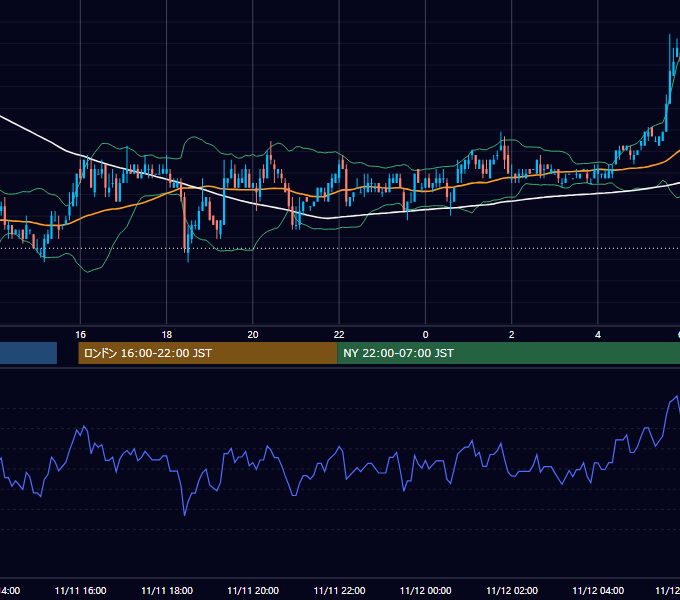Viewport: 680px width, 600px height.
Task: Click the 11/12 04:00 date label
Action: click(598, 590)
